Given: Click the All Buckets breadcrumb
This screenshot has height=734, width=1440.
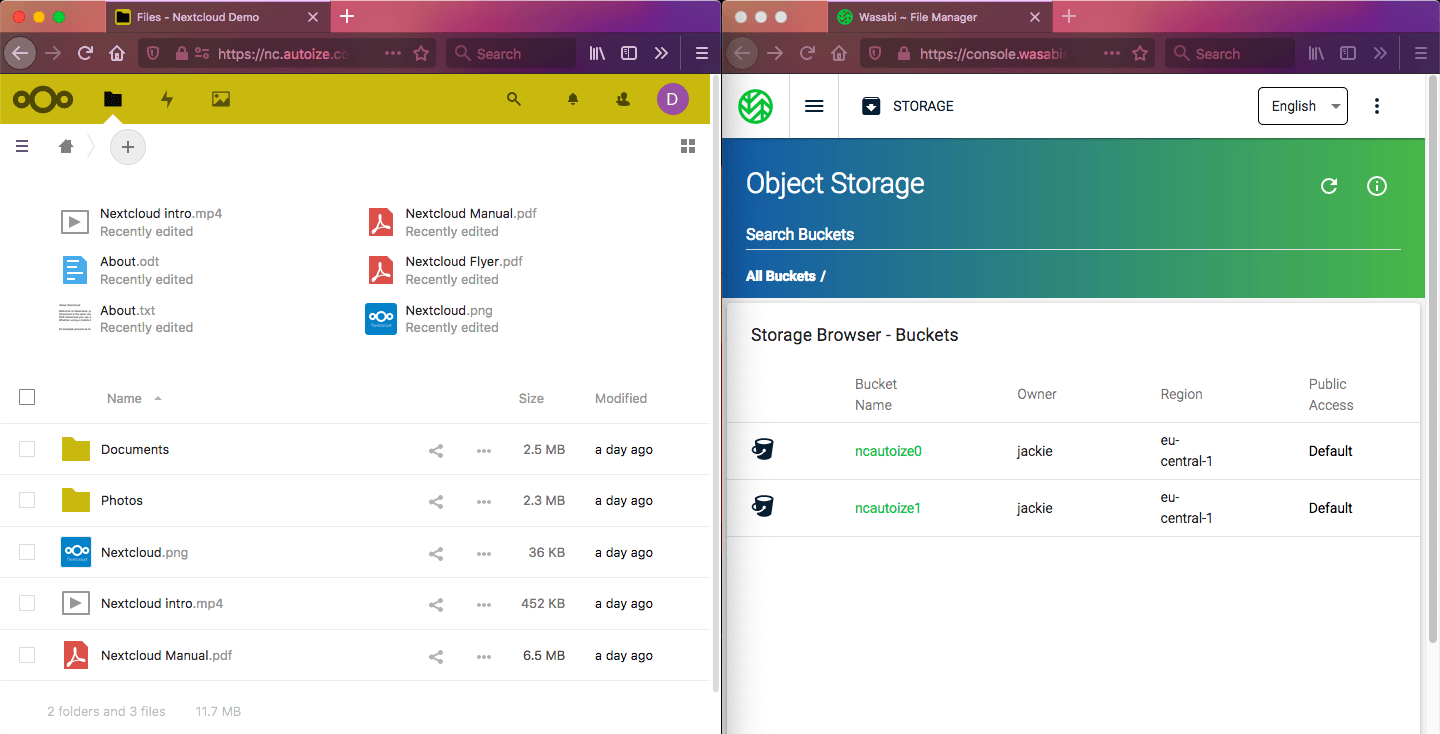Looking at the screenshot, I should (781, 276).
